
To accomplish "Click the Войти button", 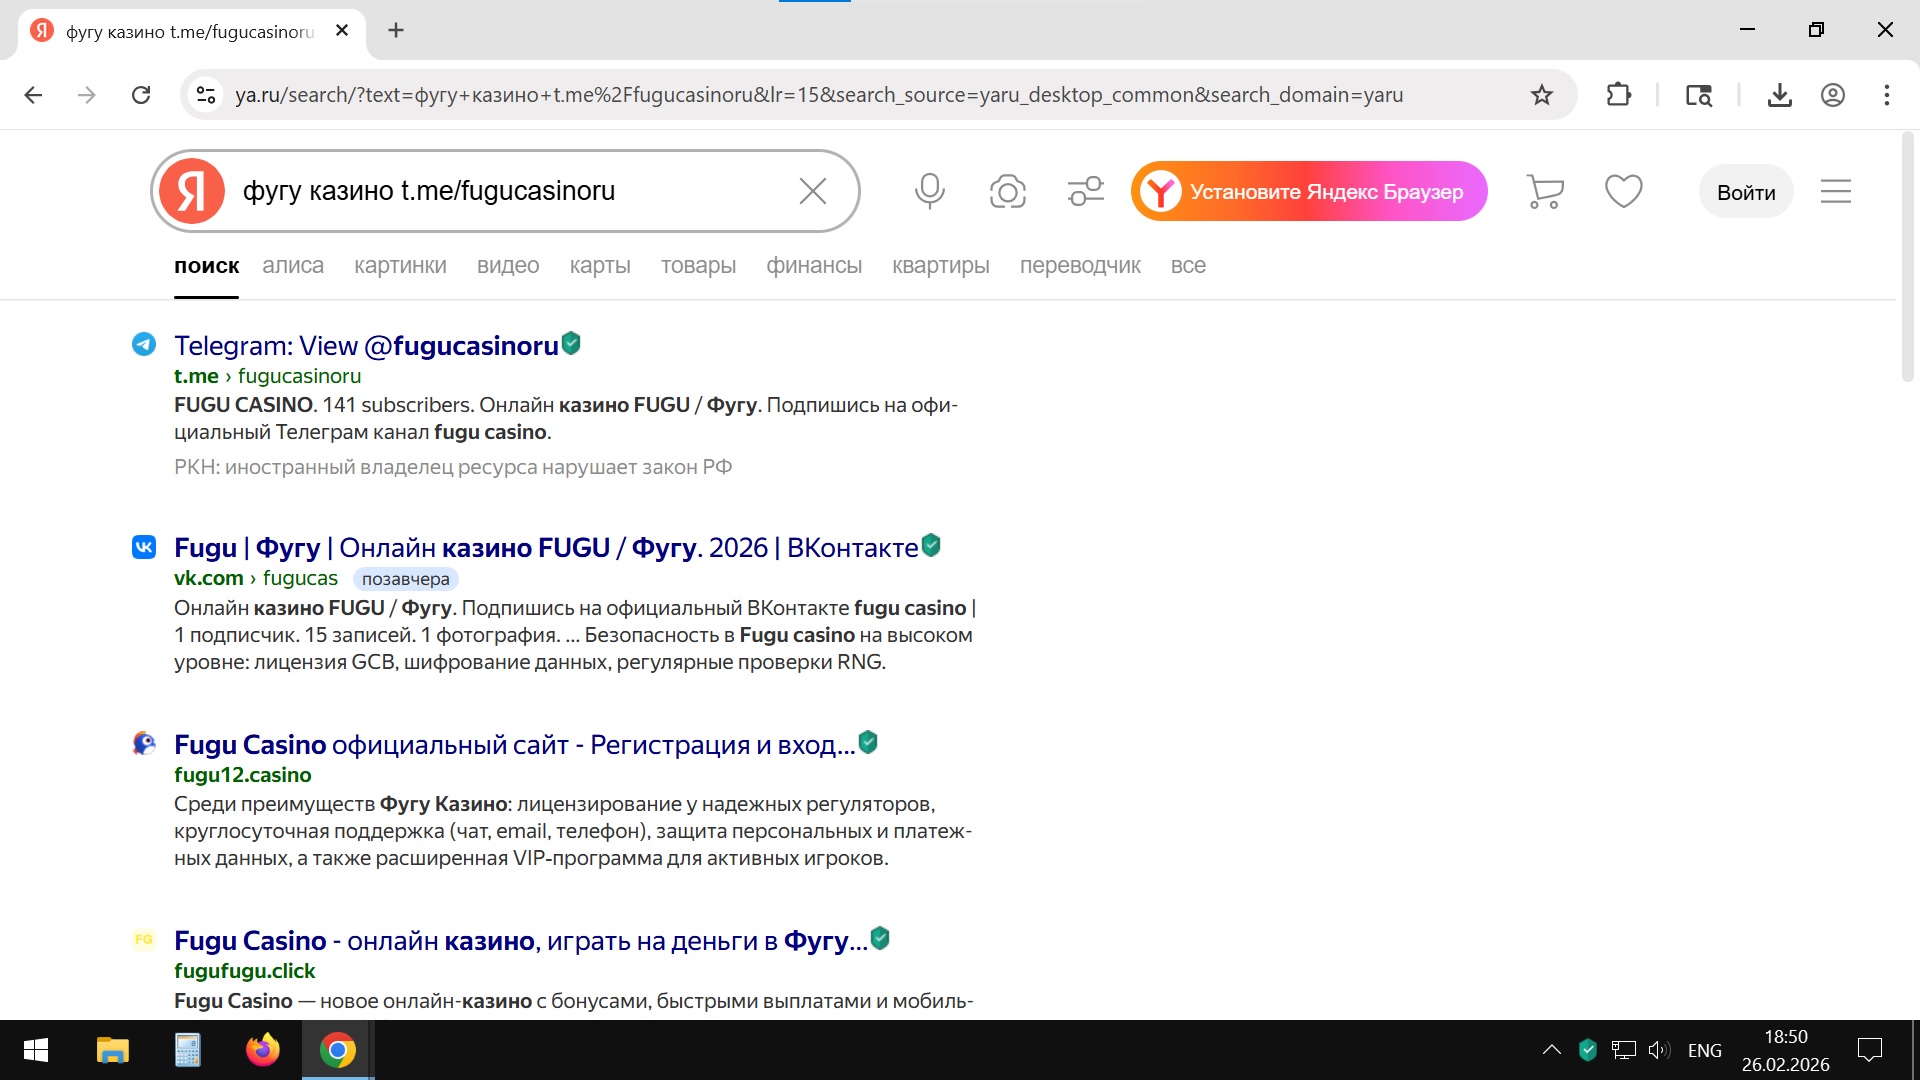I will pyautogui.click(x=1745, y=192).
